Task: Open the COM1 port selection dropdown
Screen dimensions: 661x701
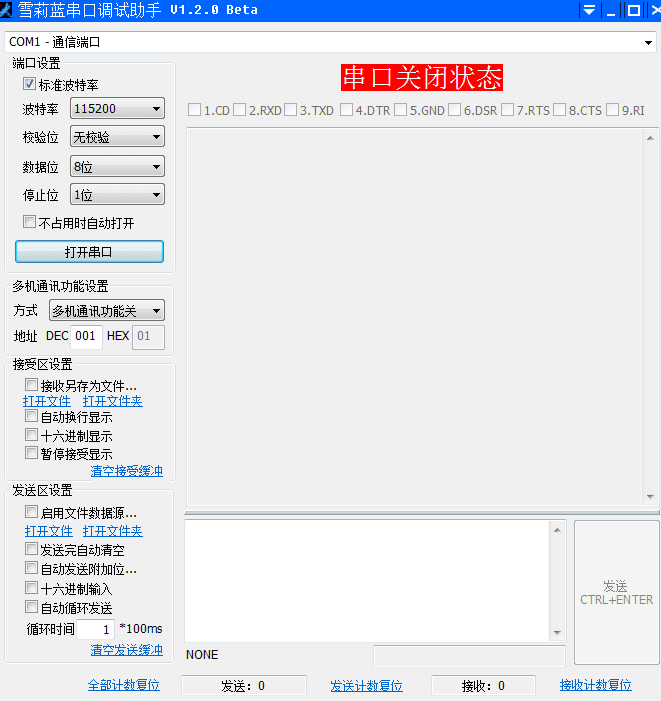Action: [330, 42]
